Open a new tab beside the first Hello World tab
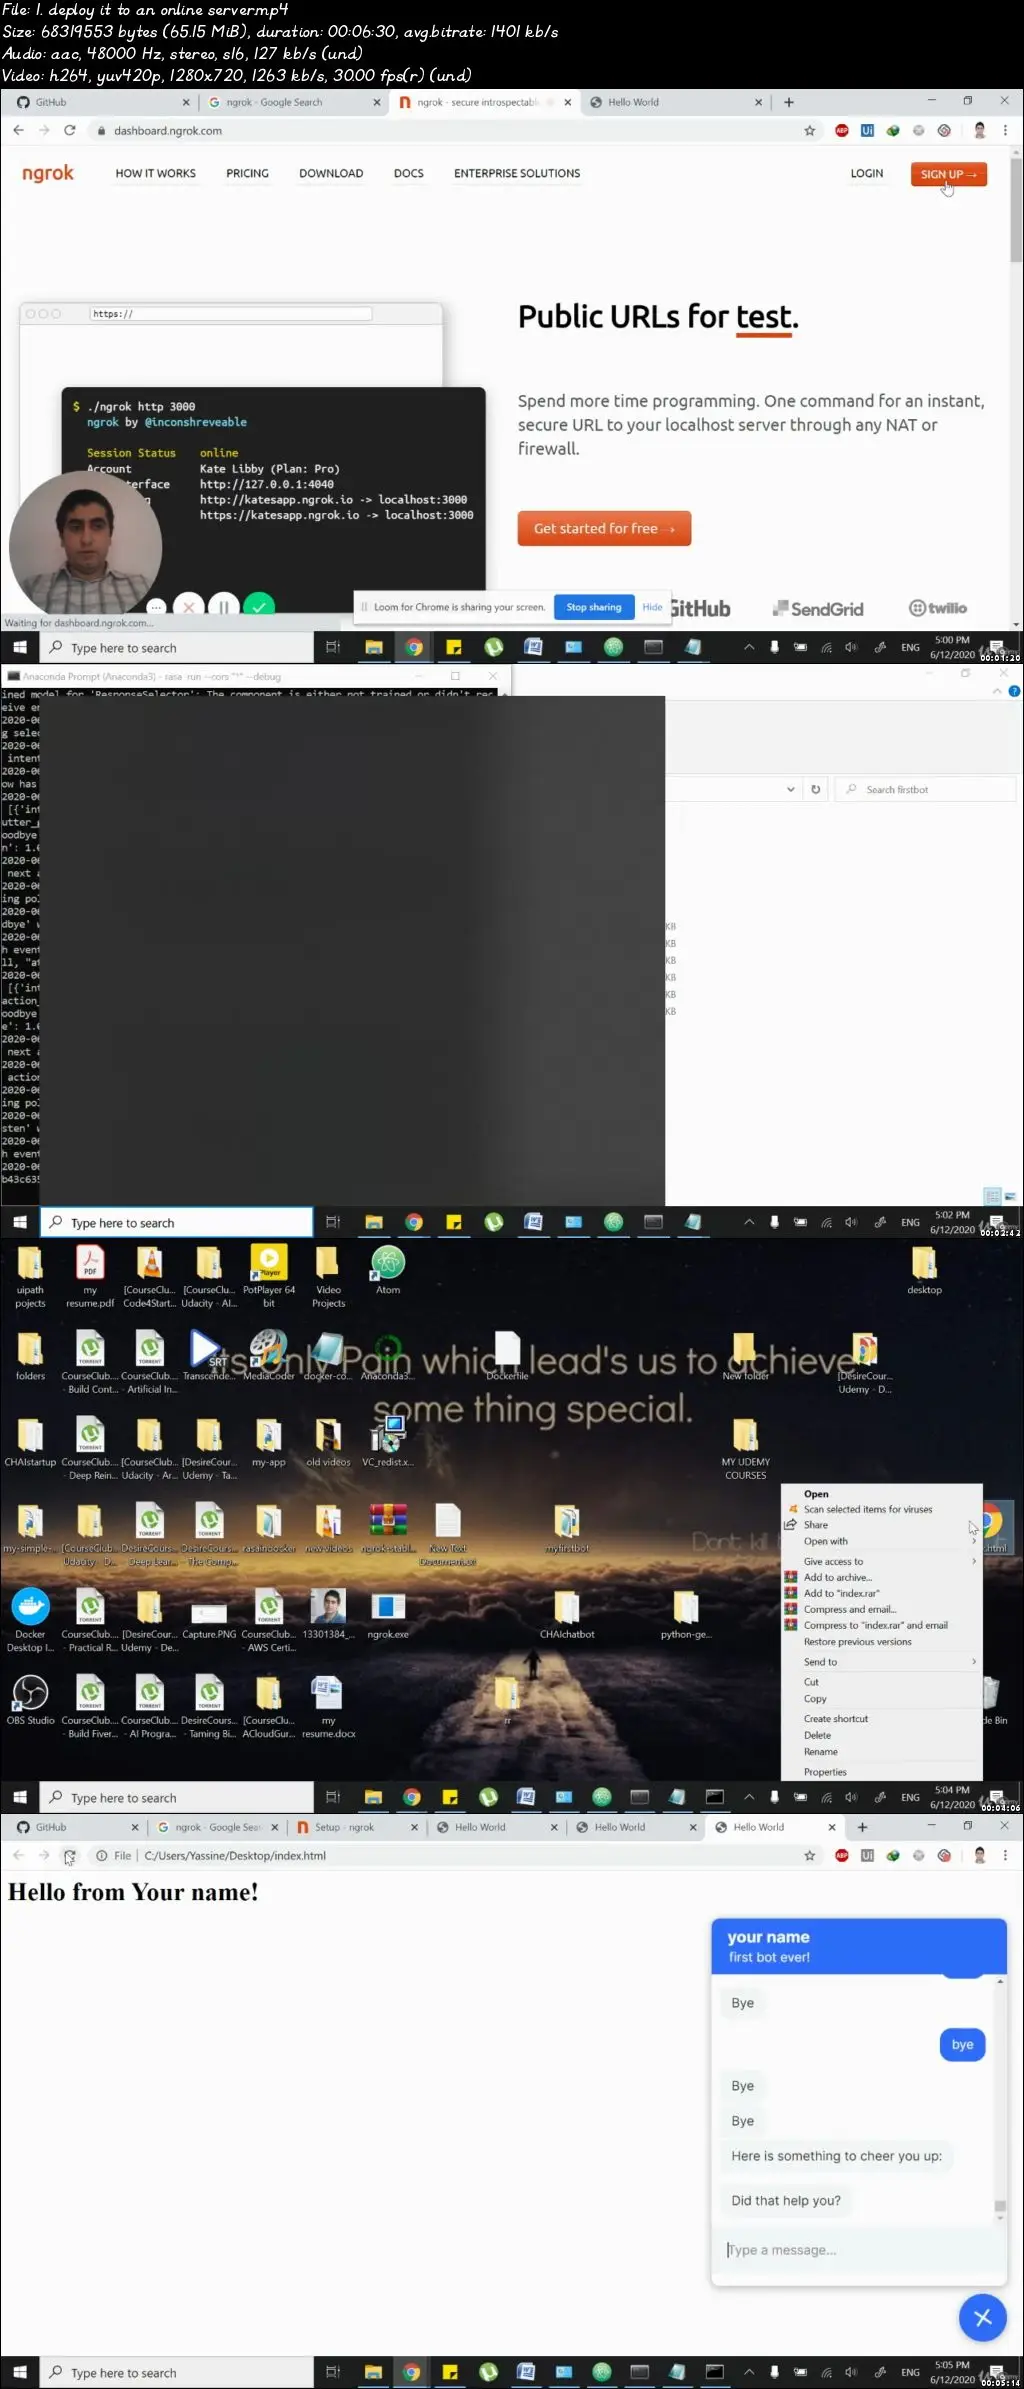 [788, 102]
